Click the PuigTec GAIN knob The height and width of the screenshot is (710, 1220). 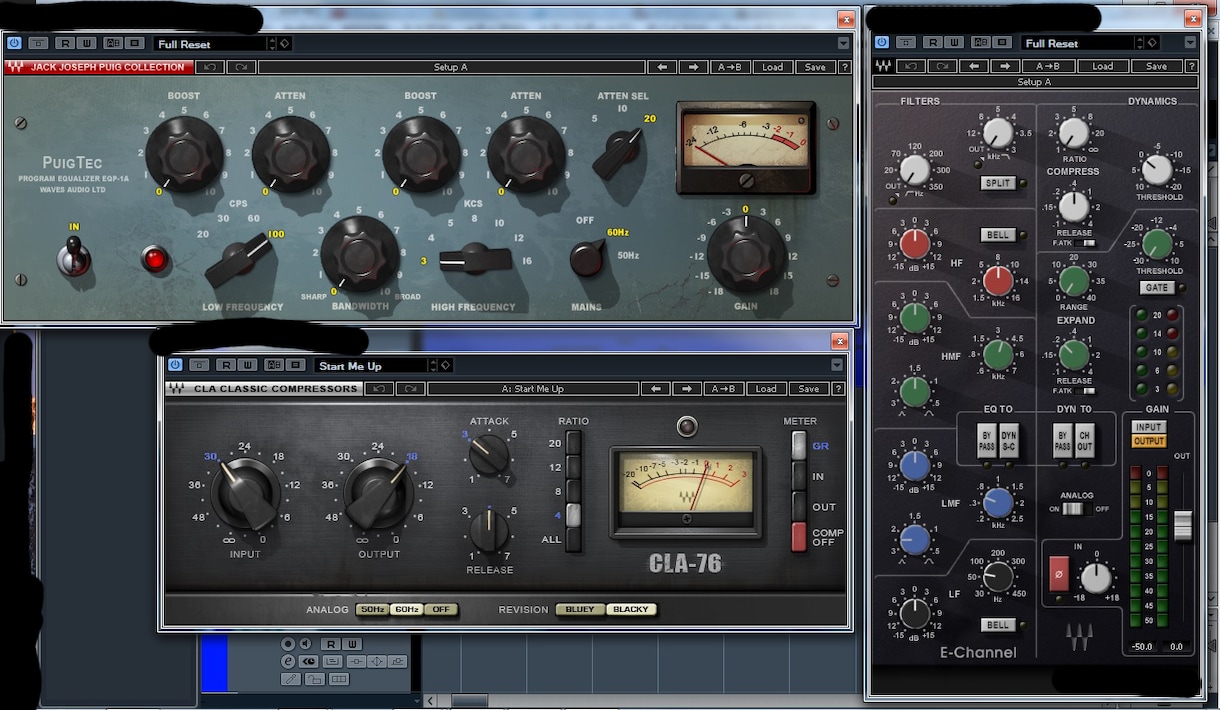tap(745, 255)
